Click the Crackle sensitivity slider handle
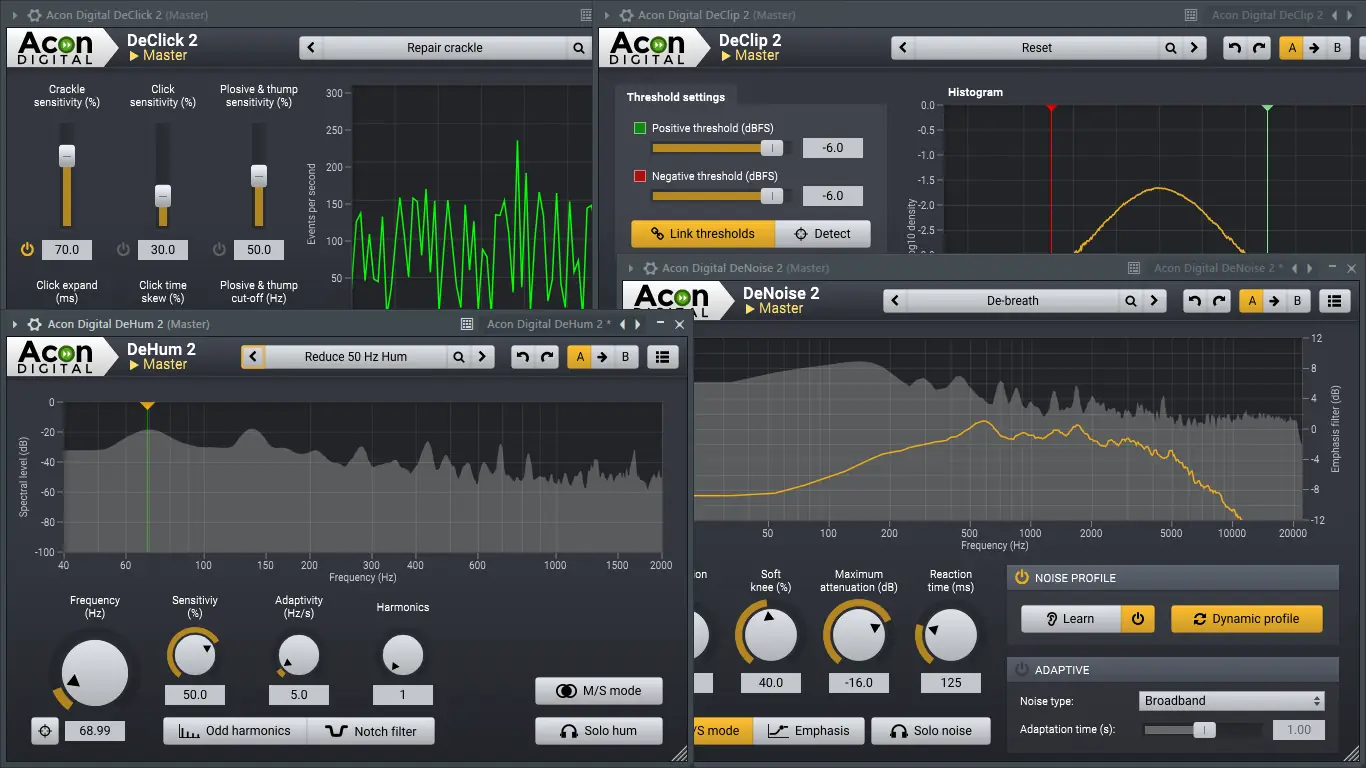Viewport: 1366px width, 768px height. [x=67, y=156]
